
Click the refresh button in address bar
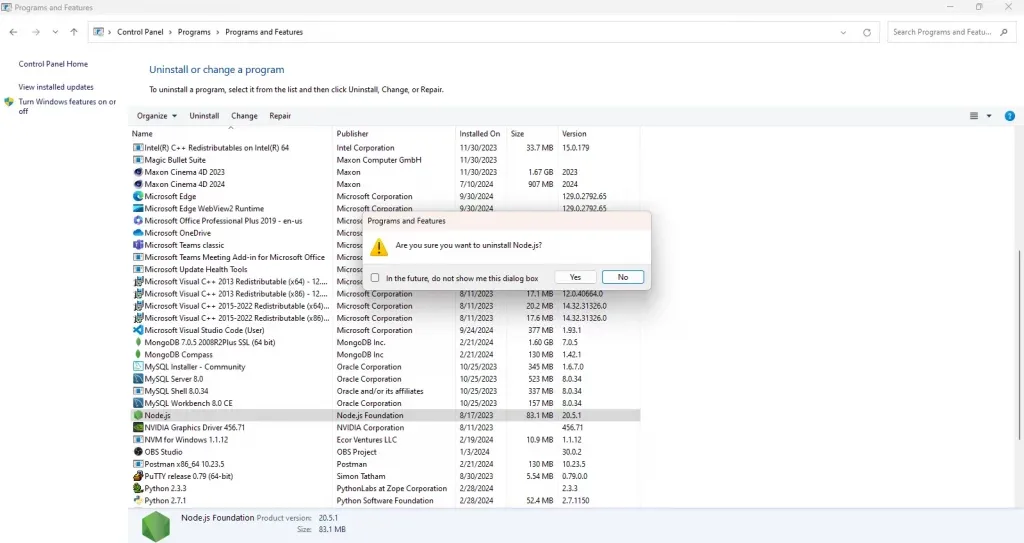[x=867, y=32]
